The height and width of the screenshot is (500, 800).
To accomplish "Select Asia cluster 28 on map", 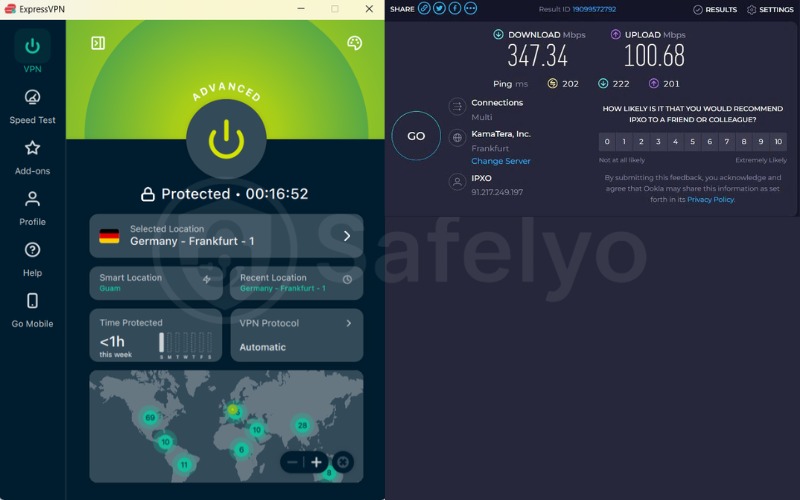I will tap(302, 425).
